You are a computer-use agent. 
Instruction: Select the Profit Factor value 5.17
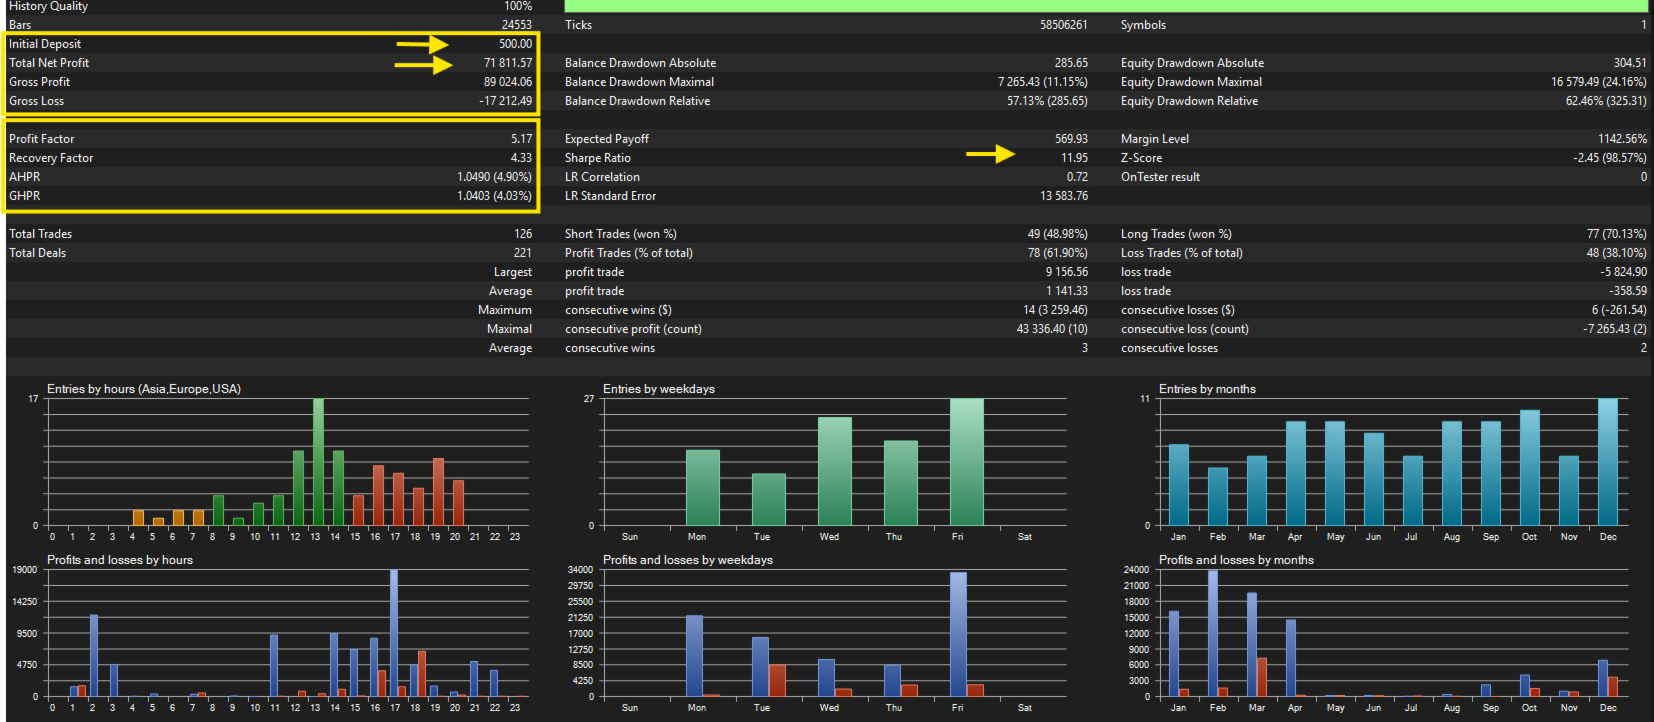click(x=521, y=139)
